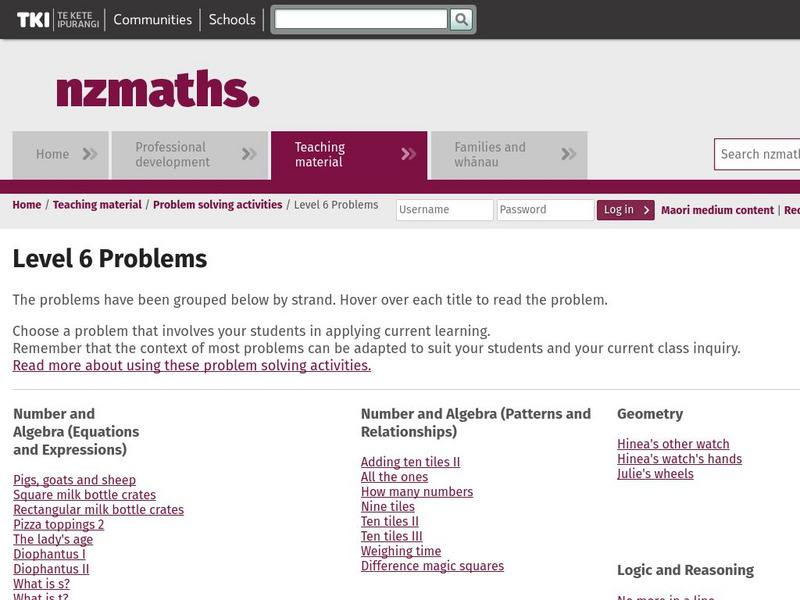The image size is (800, 600).
Task: Open How many numbers problem
Action: click(x=417, y=492)
